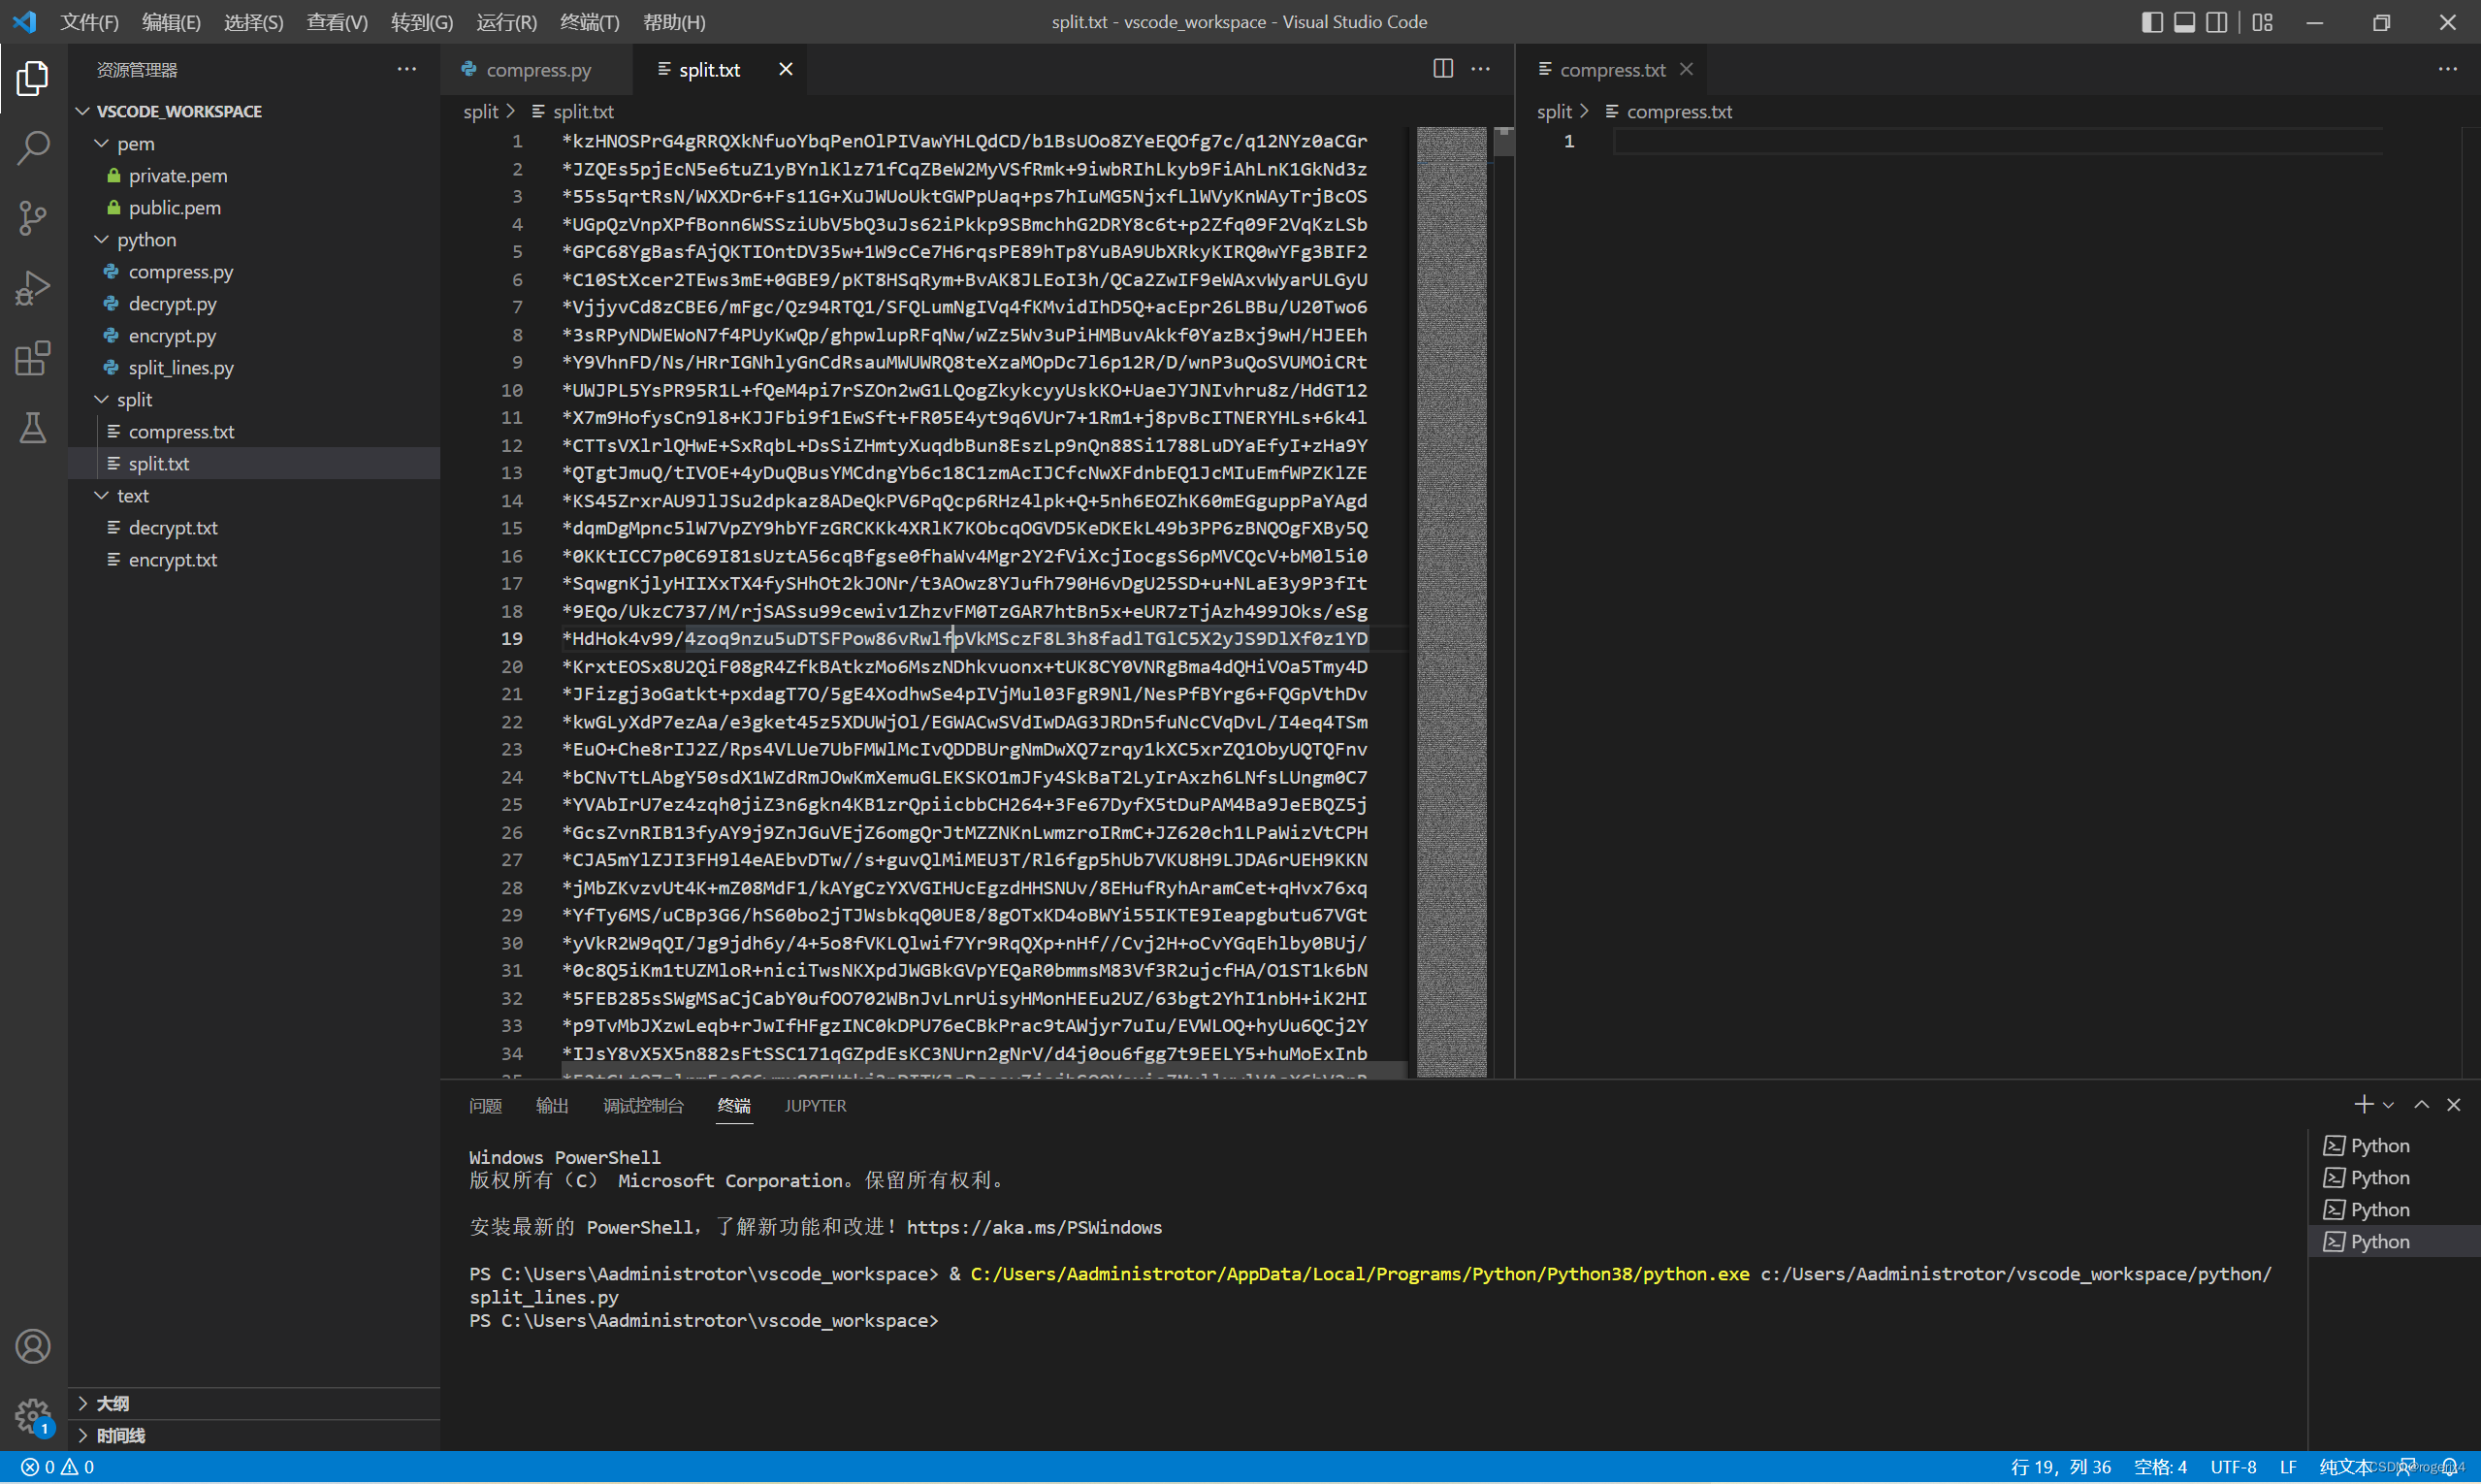2481x1484 pixels.
Task: Open more actions for split.txt editor group
Action: pos(1481,69)
